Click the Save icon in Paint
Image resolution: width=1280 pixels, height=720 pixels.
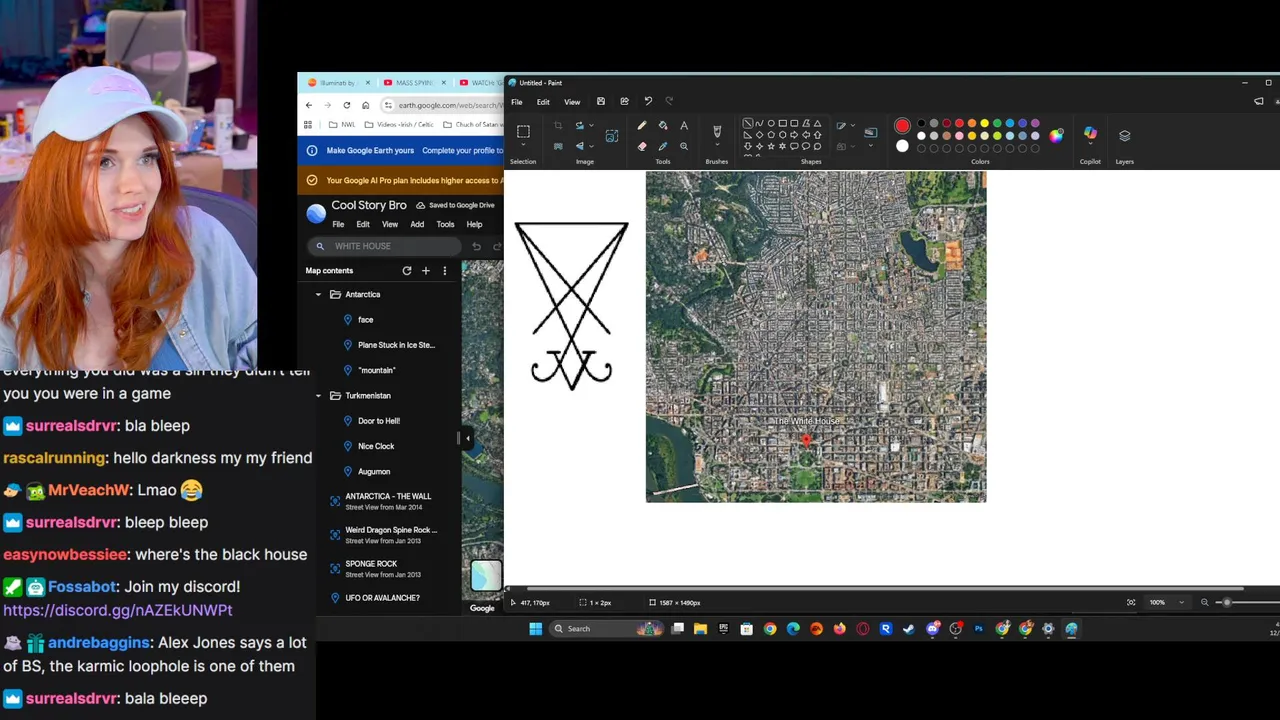tap(600, 101)
